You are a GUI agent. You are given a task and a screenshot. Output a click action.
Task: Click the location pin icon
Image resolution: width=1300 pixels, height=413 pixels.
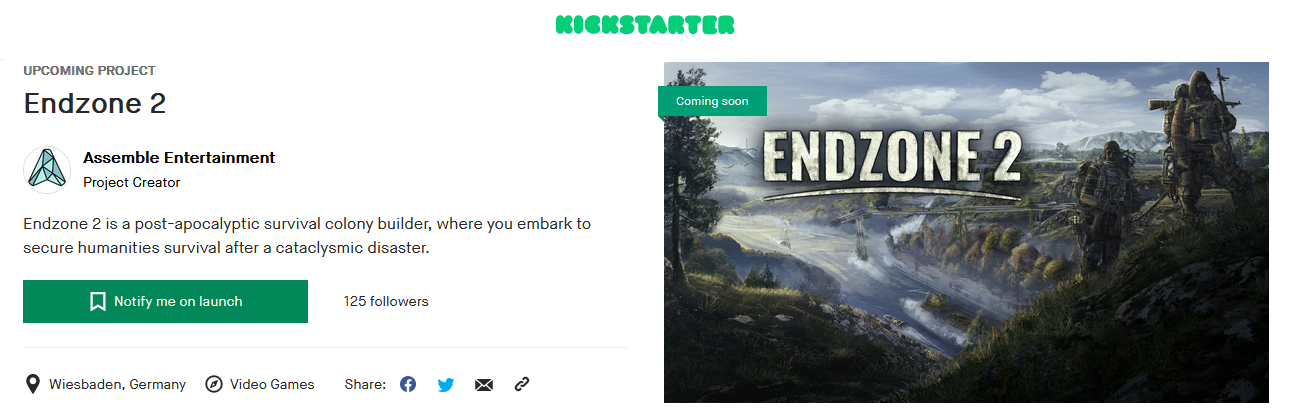click(33, 384)
